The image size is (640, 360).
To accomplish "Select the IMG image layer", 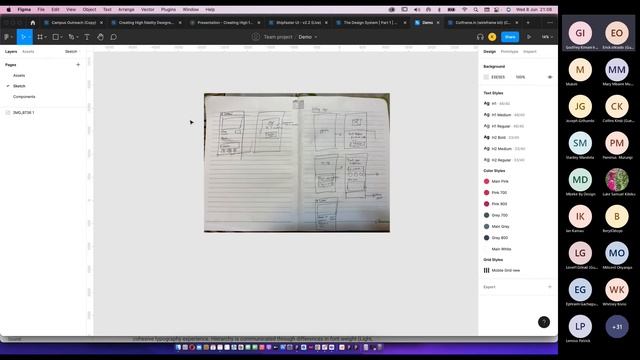I will 24,113.
